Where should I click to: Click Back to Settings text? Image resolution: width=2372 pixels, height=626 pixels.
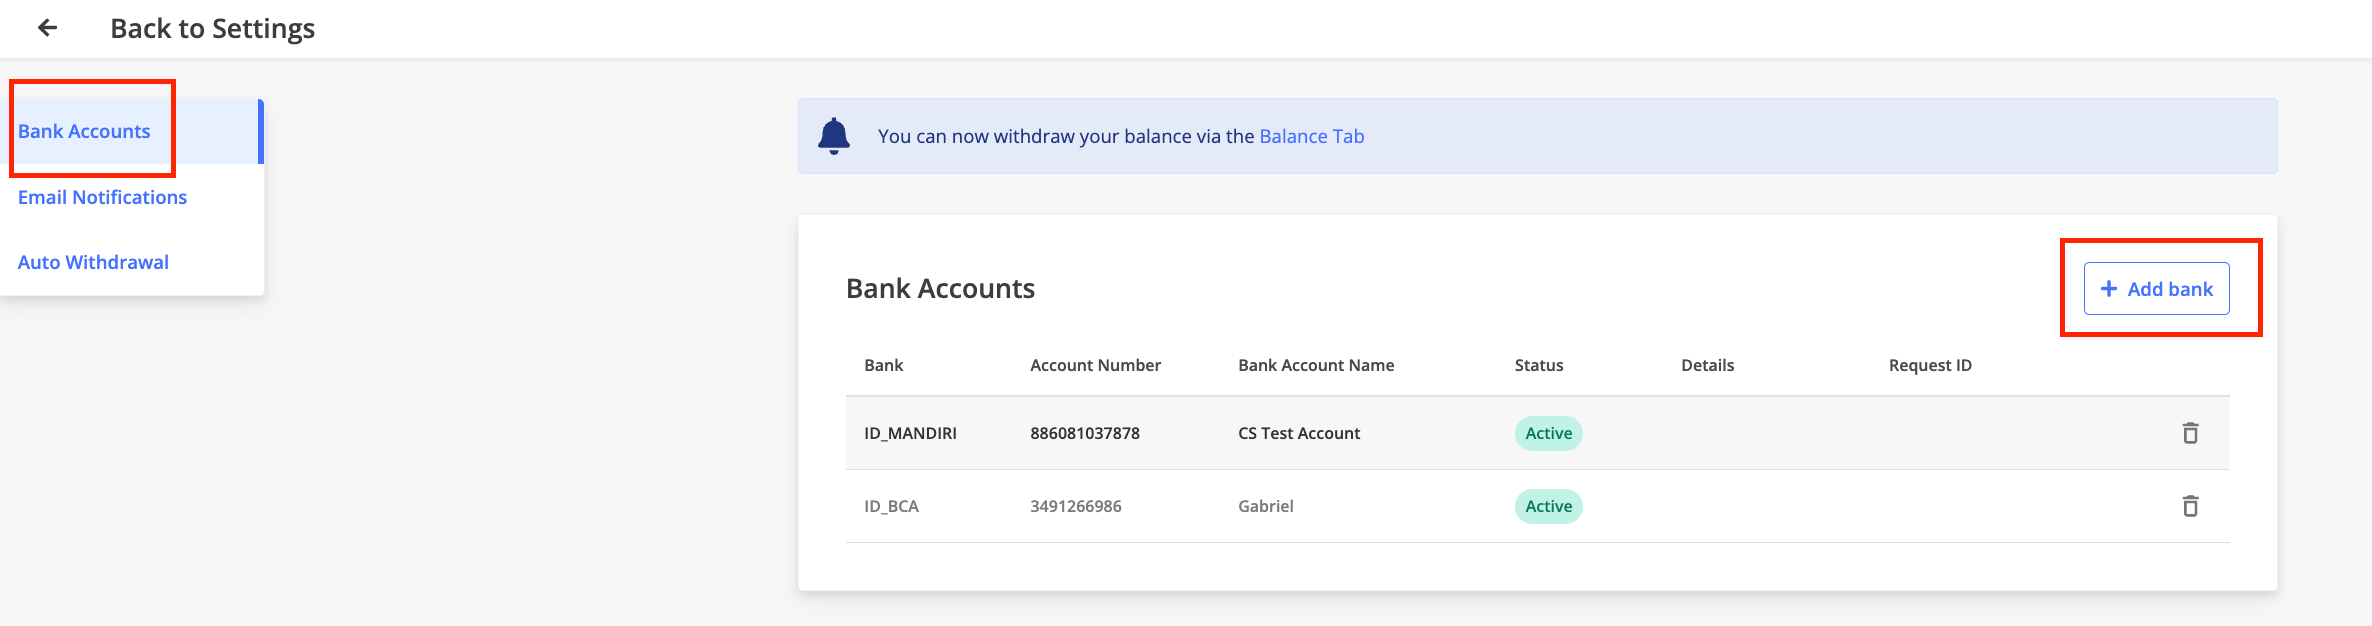[x=212, y=28]
